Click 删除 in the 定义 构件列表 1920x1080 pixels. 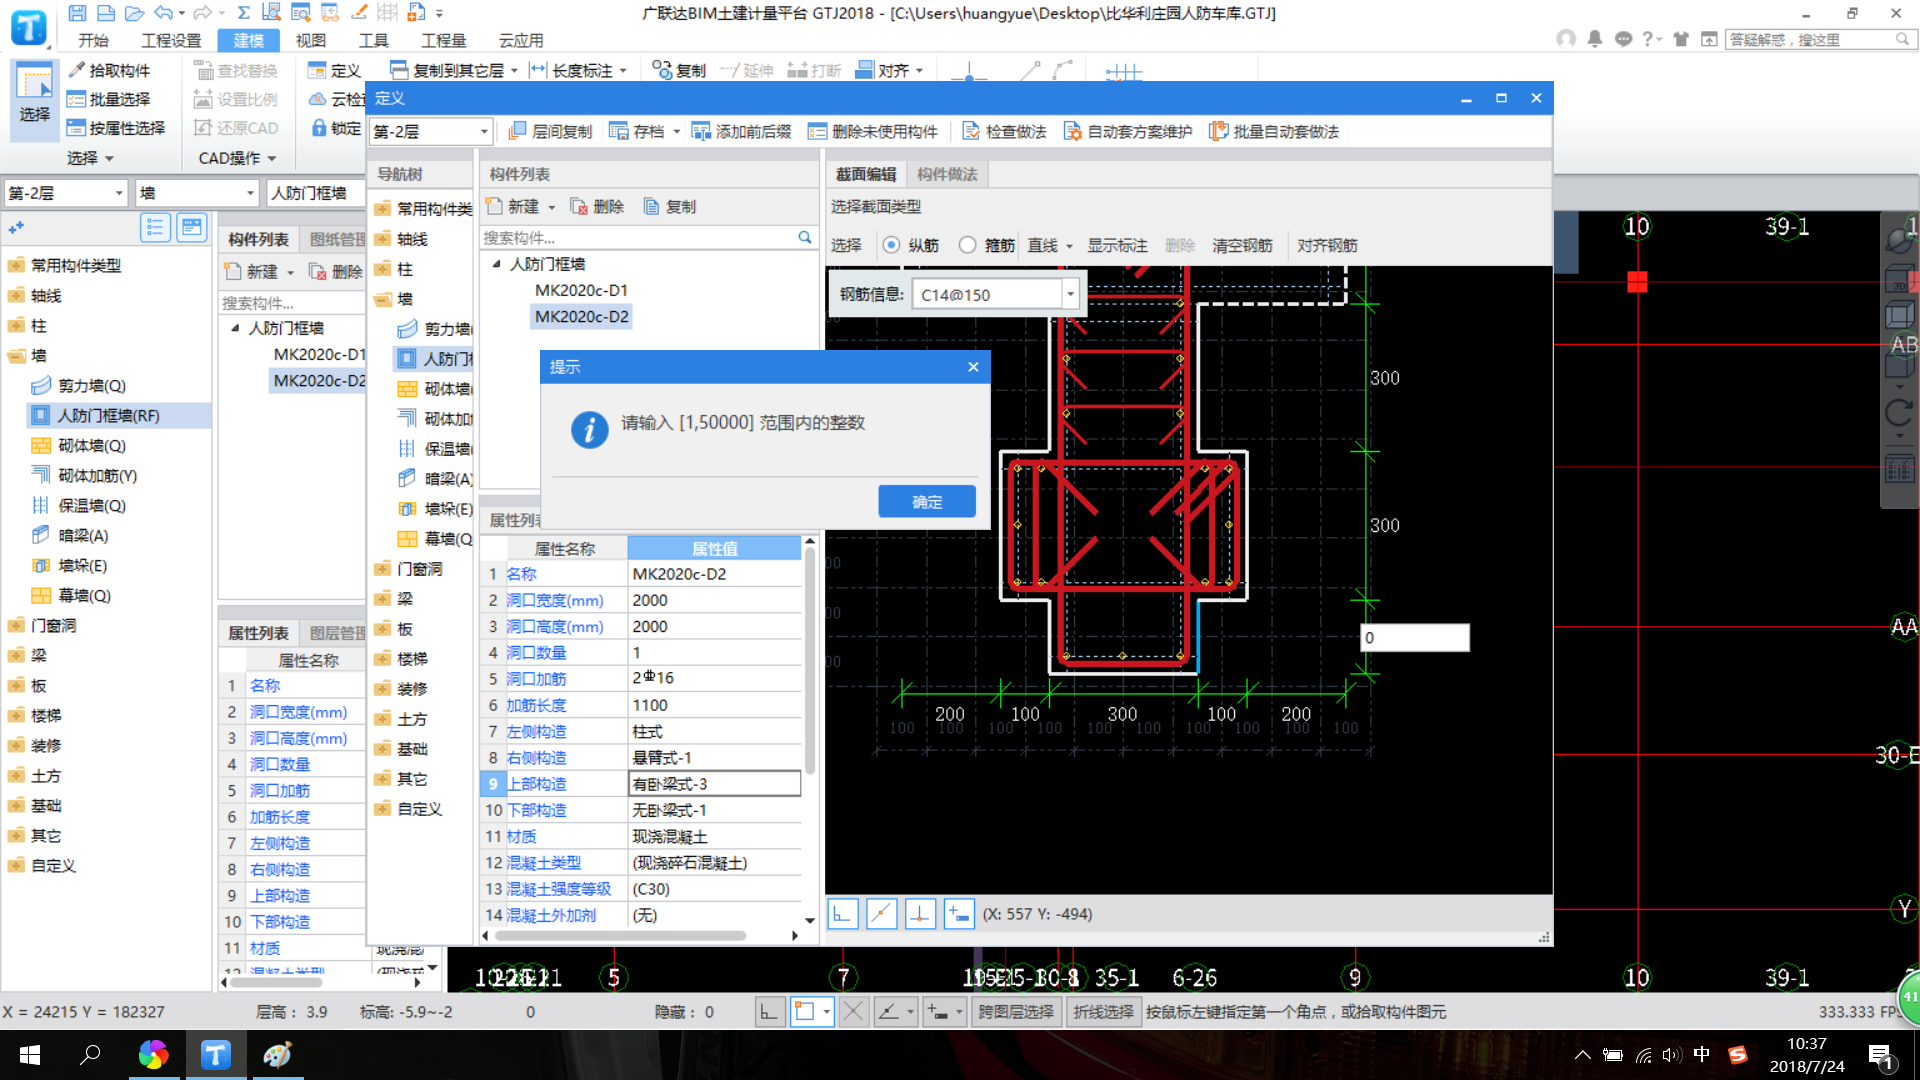597,207
